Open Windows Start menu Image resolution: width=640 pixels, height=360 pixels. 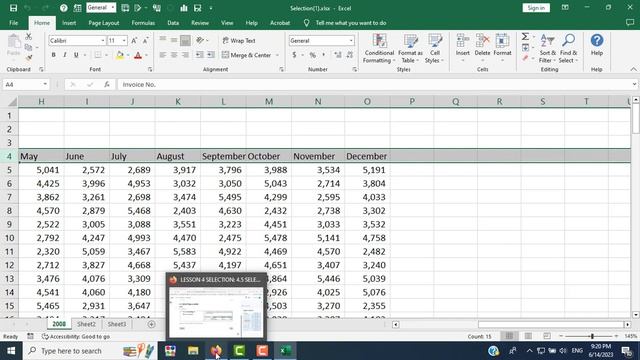coord(11,351)
